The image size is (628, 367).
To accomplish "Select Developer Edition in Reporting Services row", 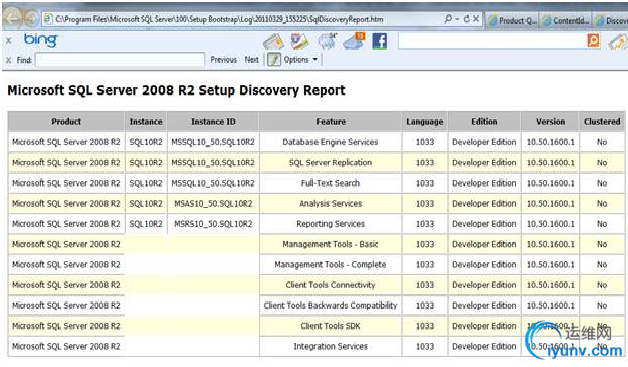I will click(484, 224).
